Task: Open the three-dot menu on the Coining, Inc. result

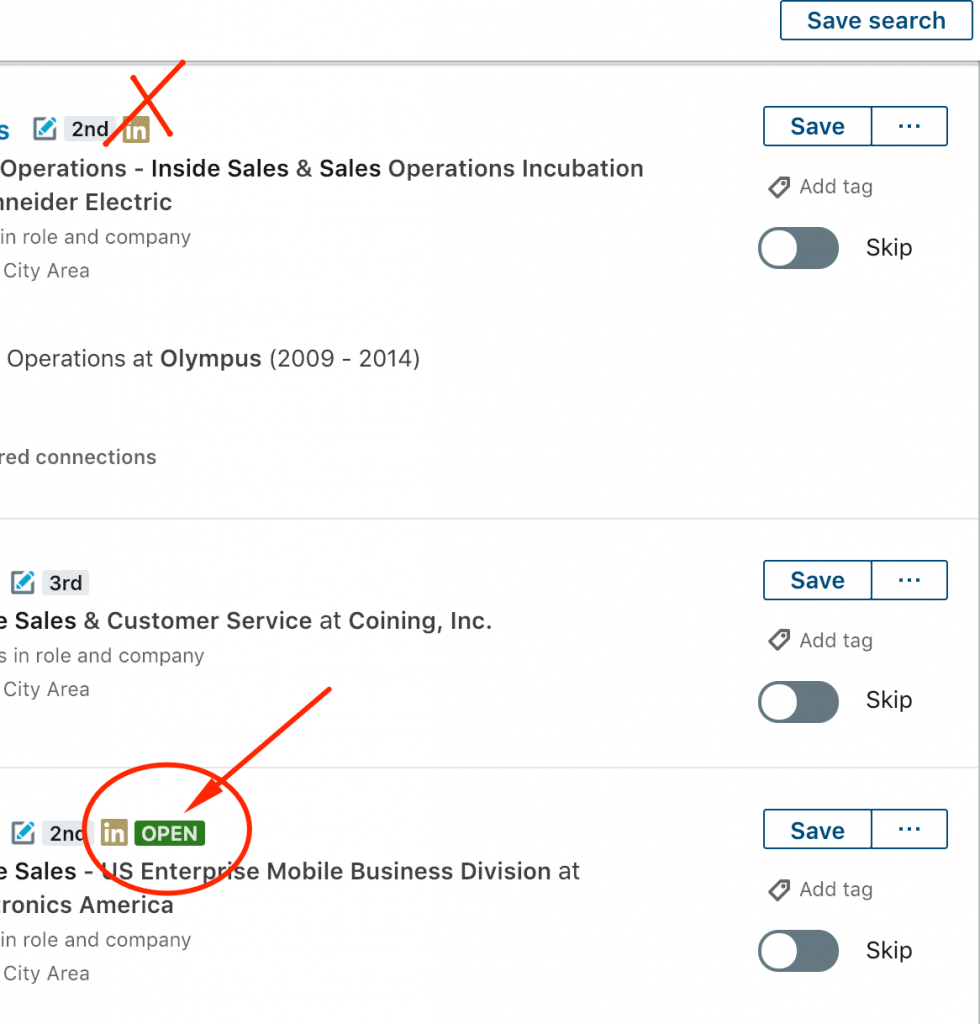Action: [909, 580]
